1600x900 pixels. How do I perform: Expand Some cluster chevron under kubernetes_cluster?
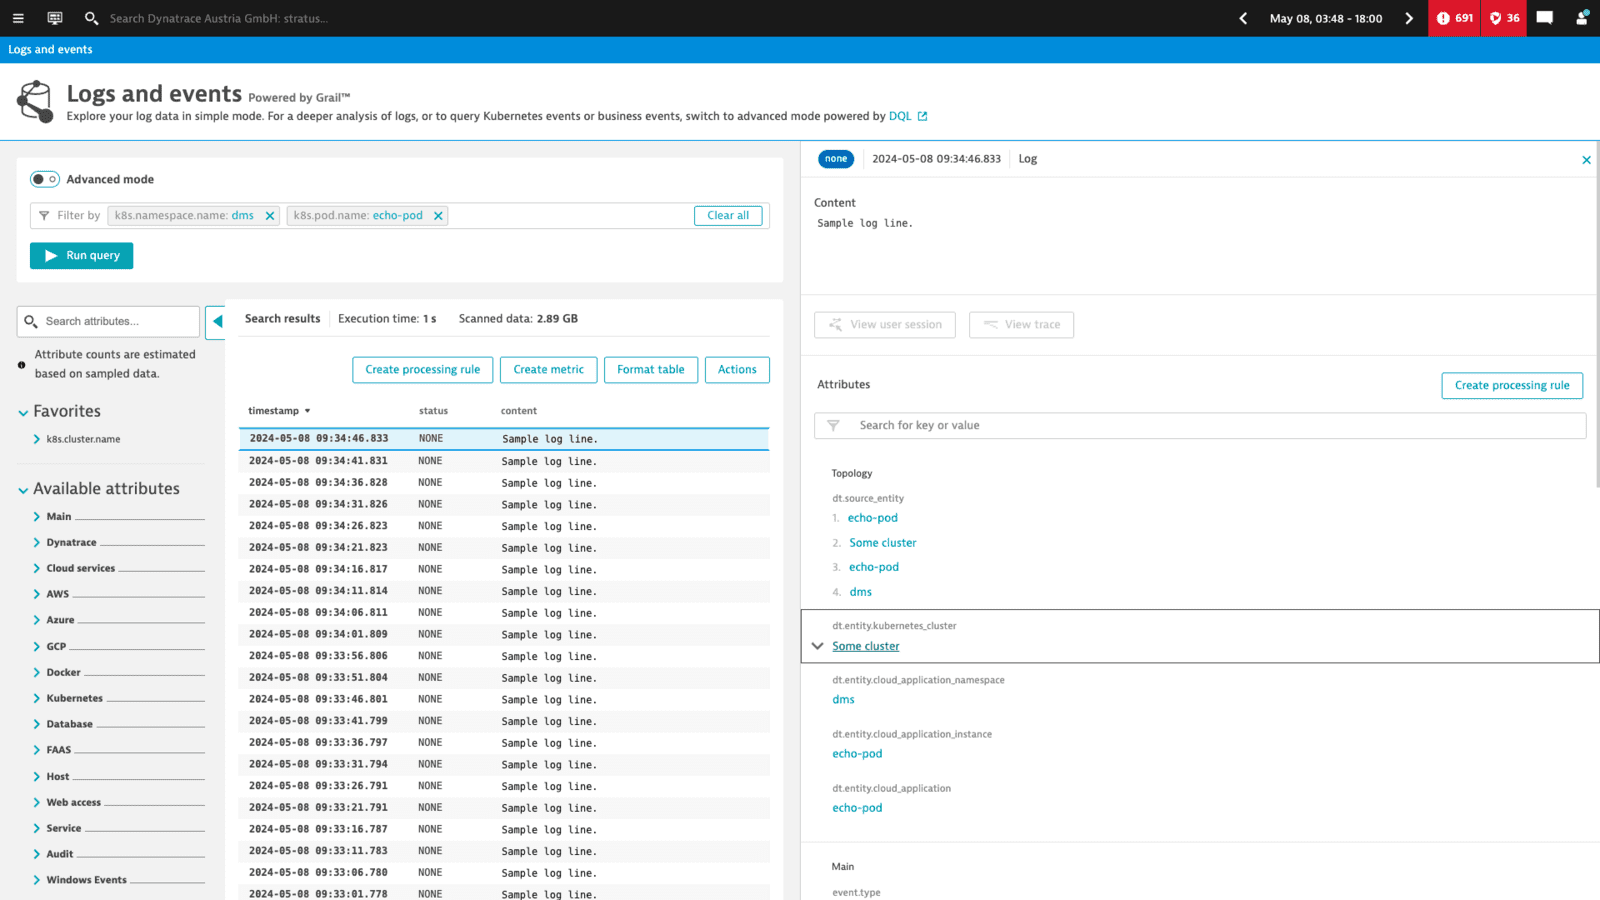point(818,646)
